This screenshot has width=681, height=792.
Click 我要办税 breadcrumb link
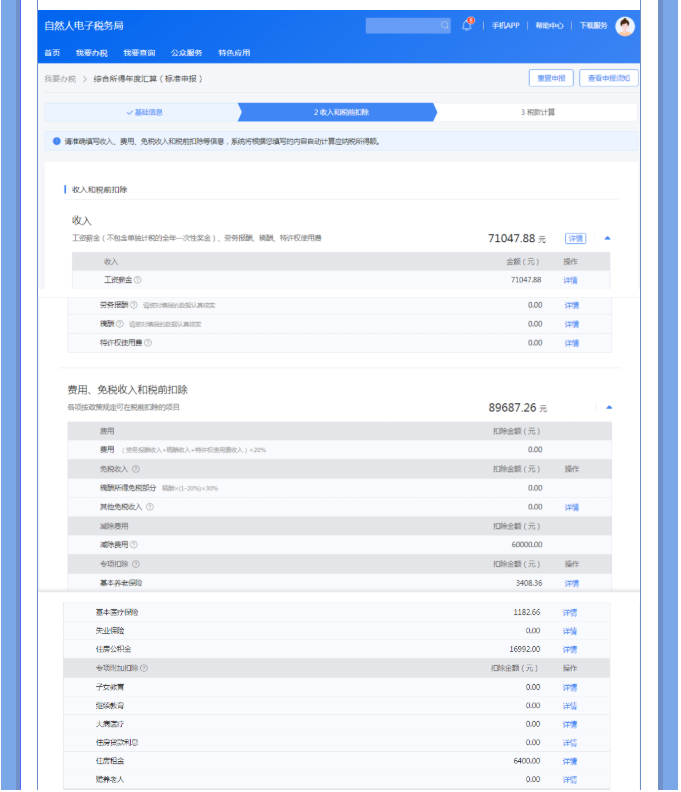(x=60, y=79)
